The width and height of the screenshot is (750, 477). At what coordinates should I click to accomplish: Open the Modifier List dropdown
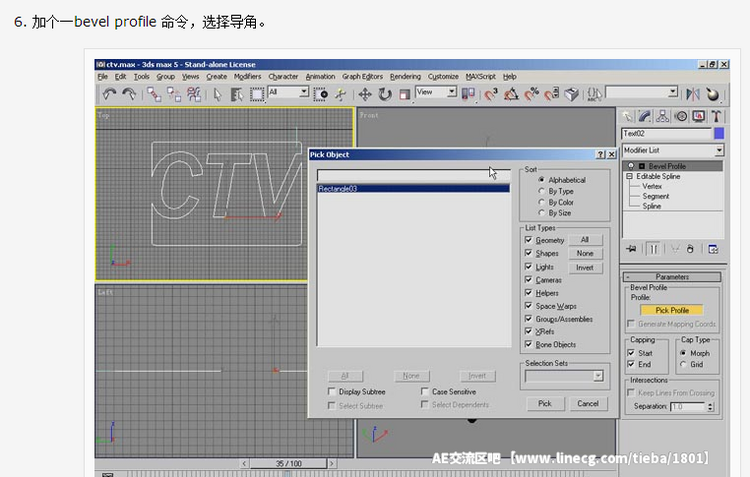[x=719, y=150]
